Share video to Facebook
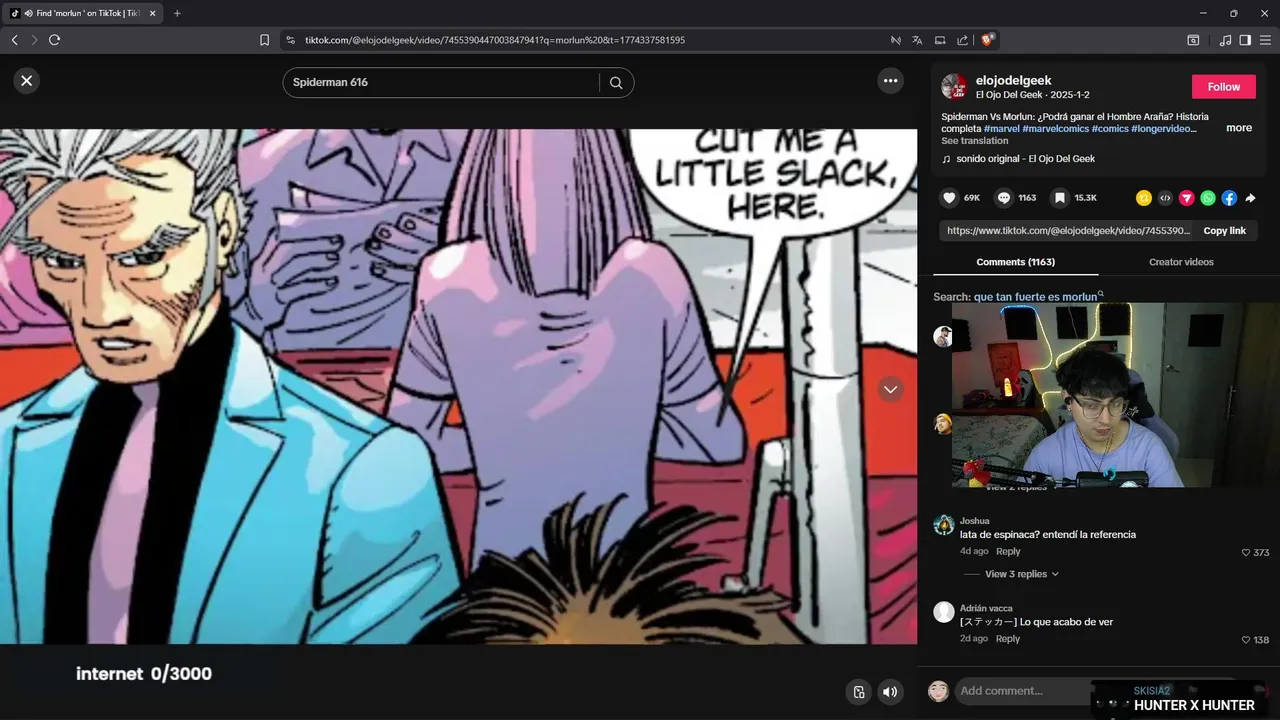1280x720 pixels. pos(1229,198)
